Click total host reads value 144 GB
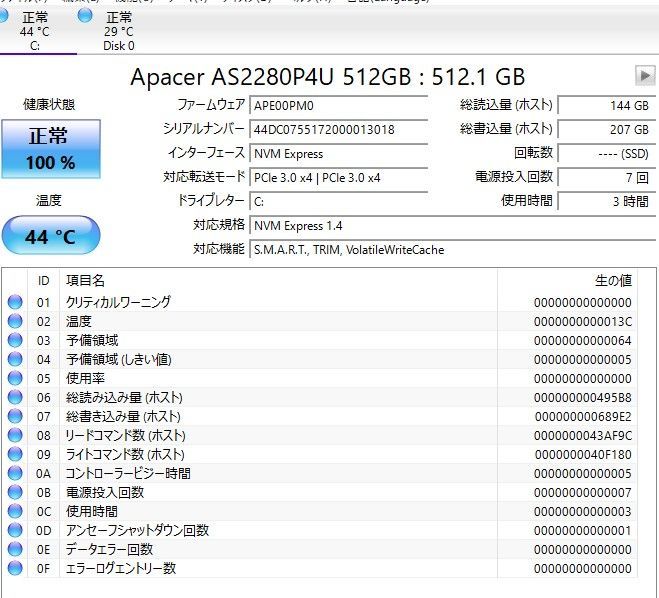The width and height of the screenshot is (659, 598). (x=606, y=105)
